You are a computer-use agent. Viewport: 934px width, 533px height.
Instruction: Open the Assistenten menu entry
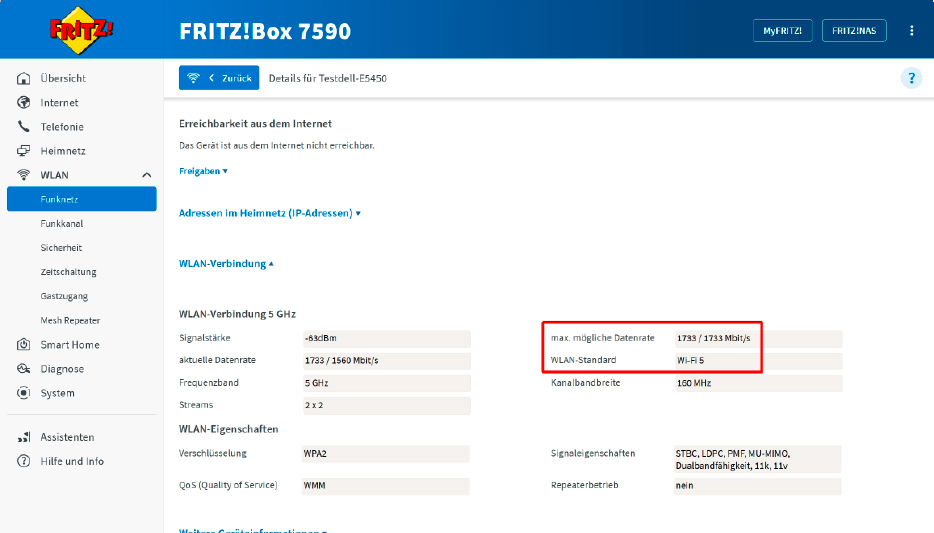click(x=67, y=437)
